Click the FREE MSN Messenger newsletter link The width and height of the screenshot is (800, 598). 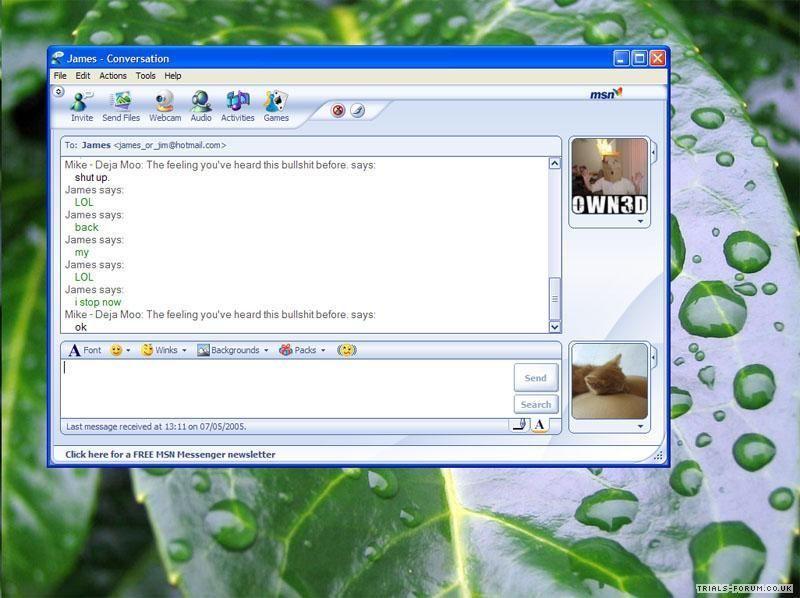pos(170,454)
